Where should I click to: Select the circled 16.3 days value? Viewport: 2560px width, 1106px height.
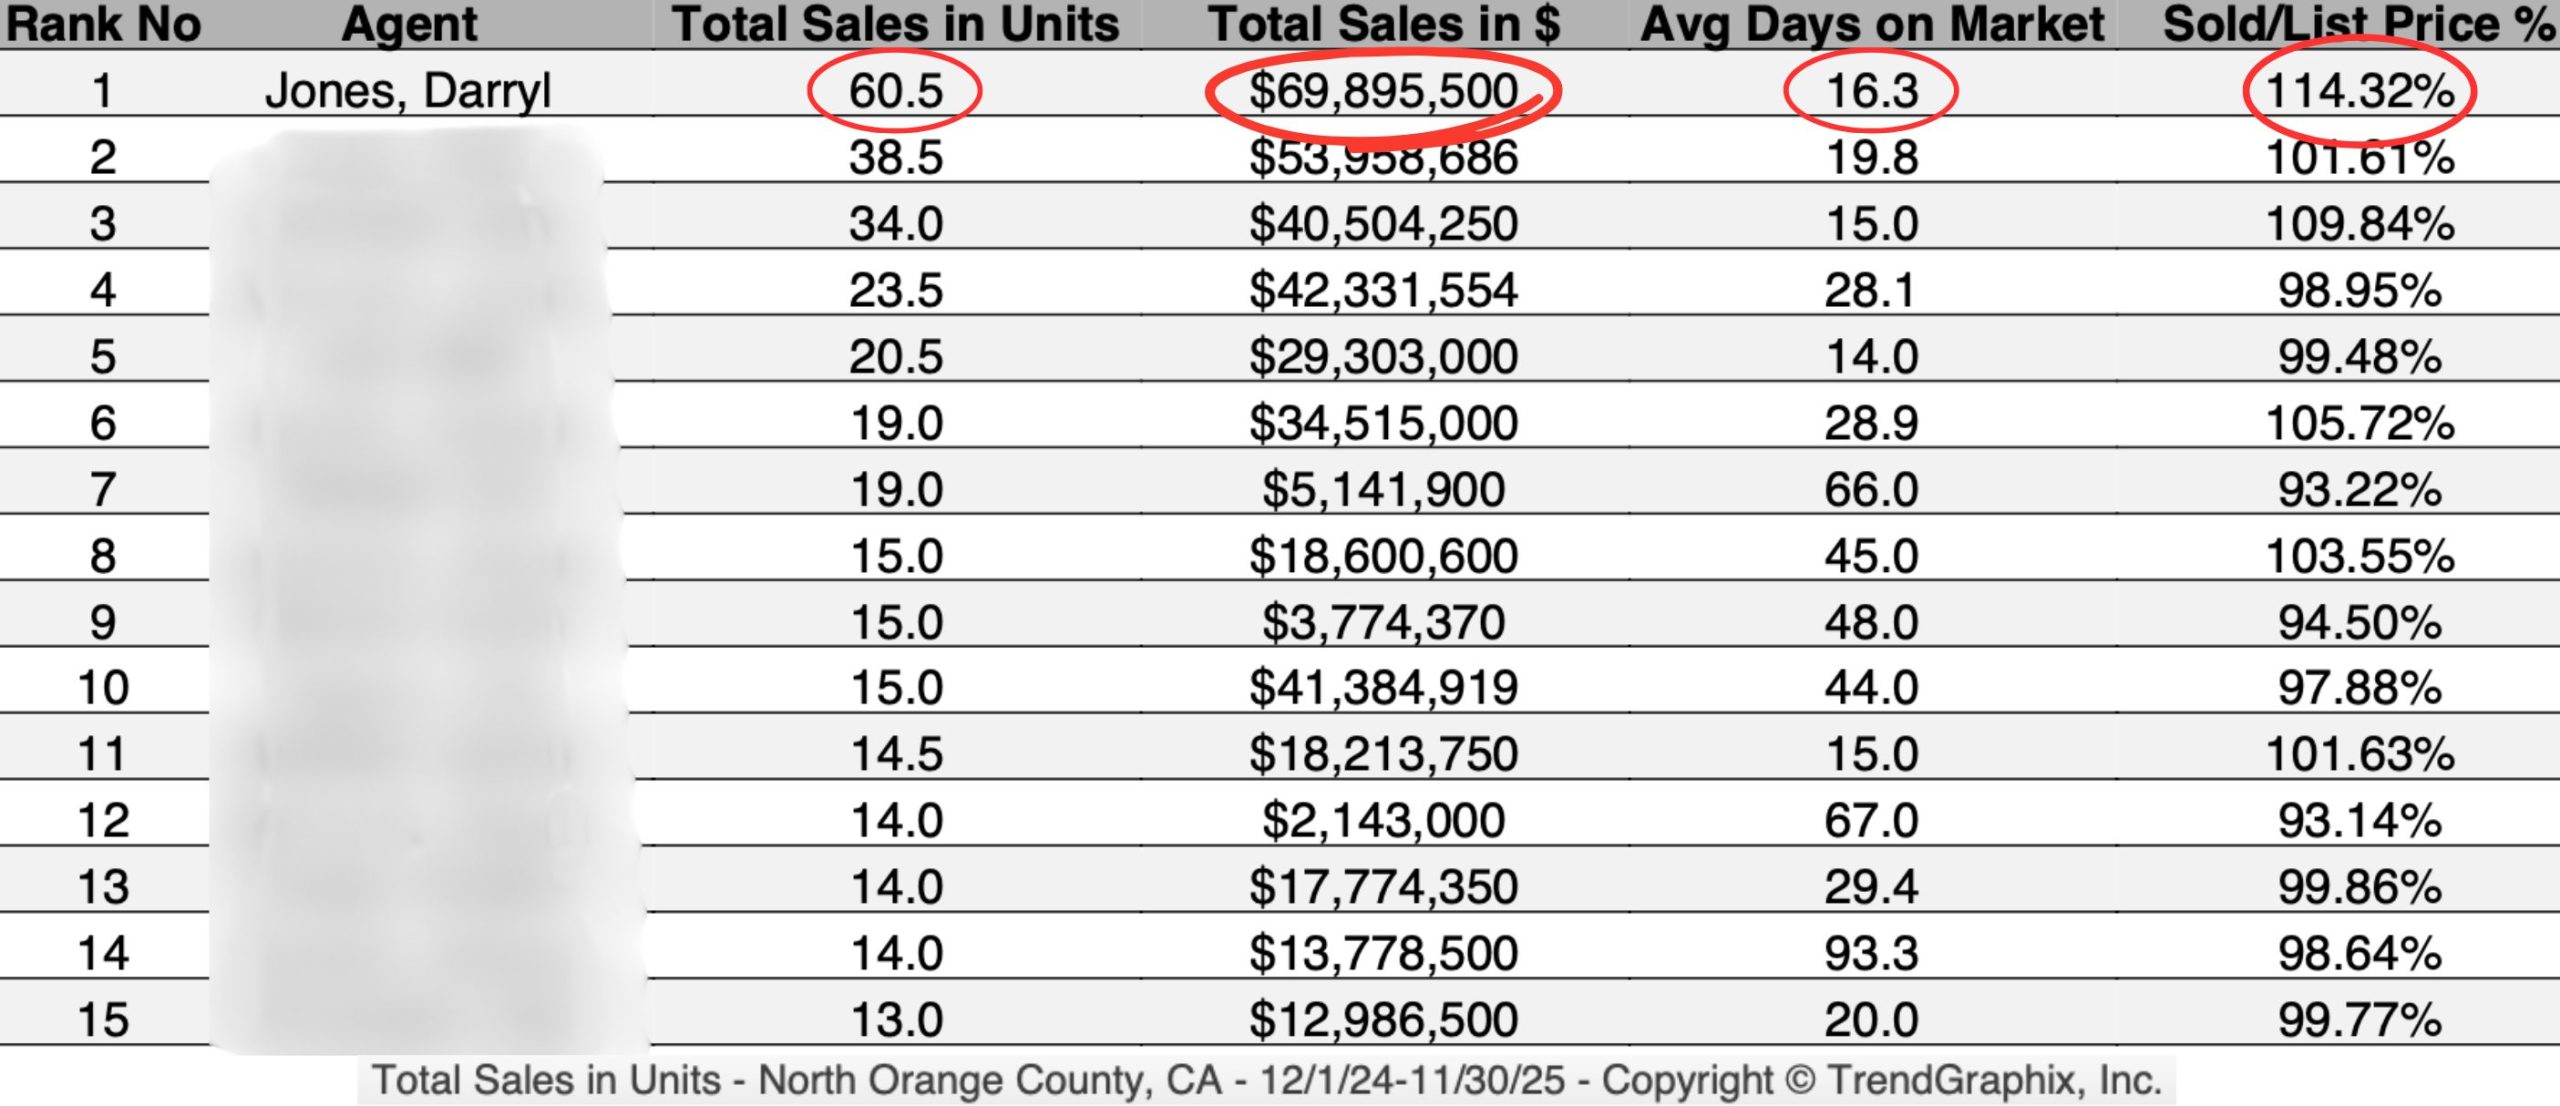pyautogui.click(x=1872, y=91)
